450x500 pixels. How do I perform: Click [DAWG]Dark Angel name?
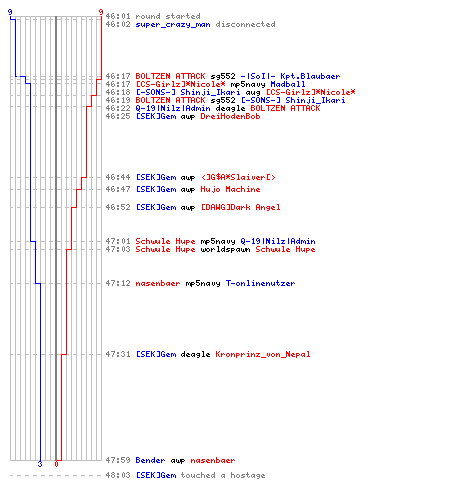point(240,207)
